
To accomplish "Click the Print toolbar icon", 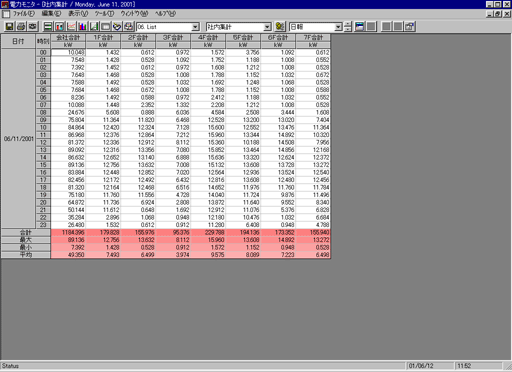I will pos(21,26).
